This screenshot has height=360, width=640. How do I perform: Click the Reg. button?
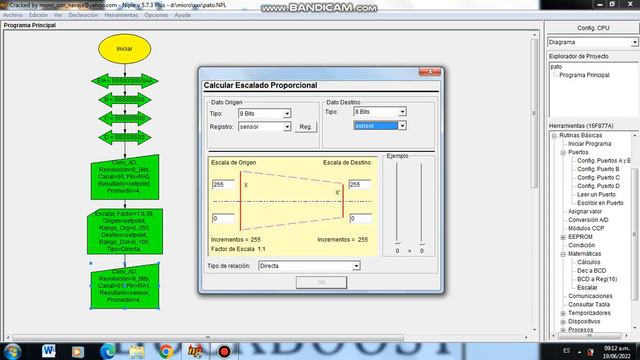305,127
